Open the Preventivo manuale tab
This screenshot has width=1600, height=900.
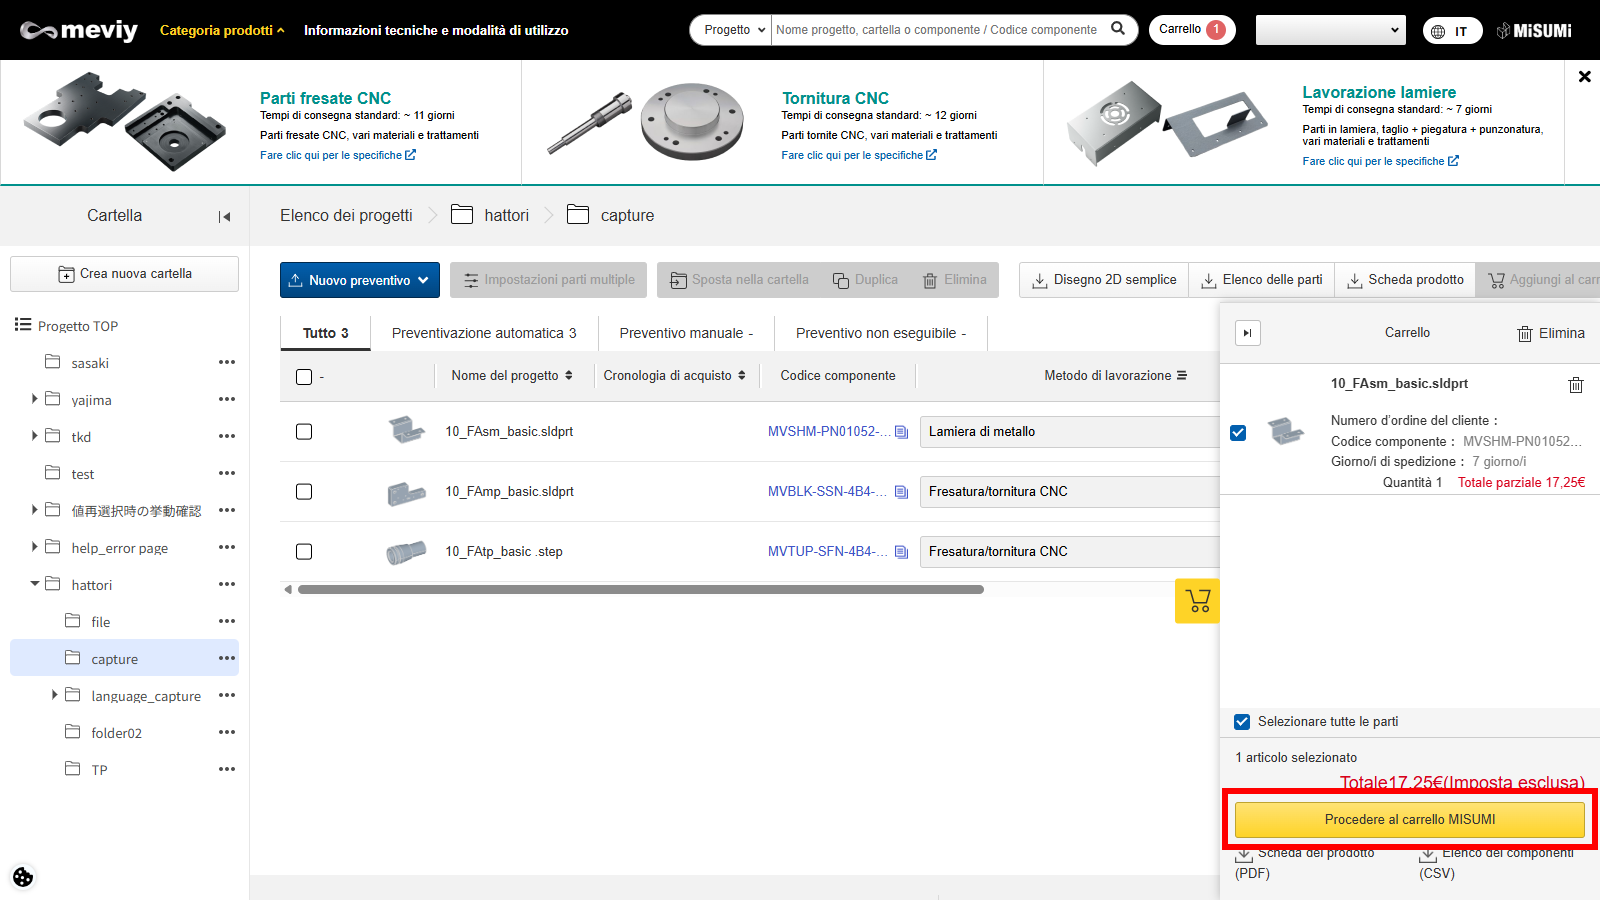click(685, 333)
